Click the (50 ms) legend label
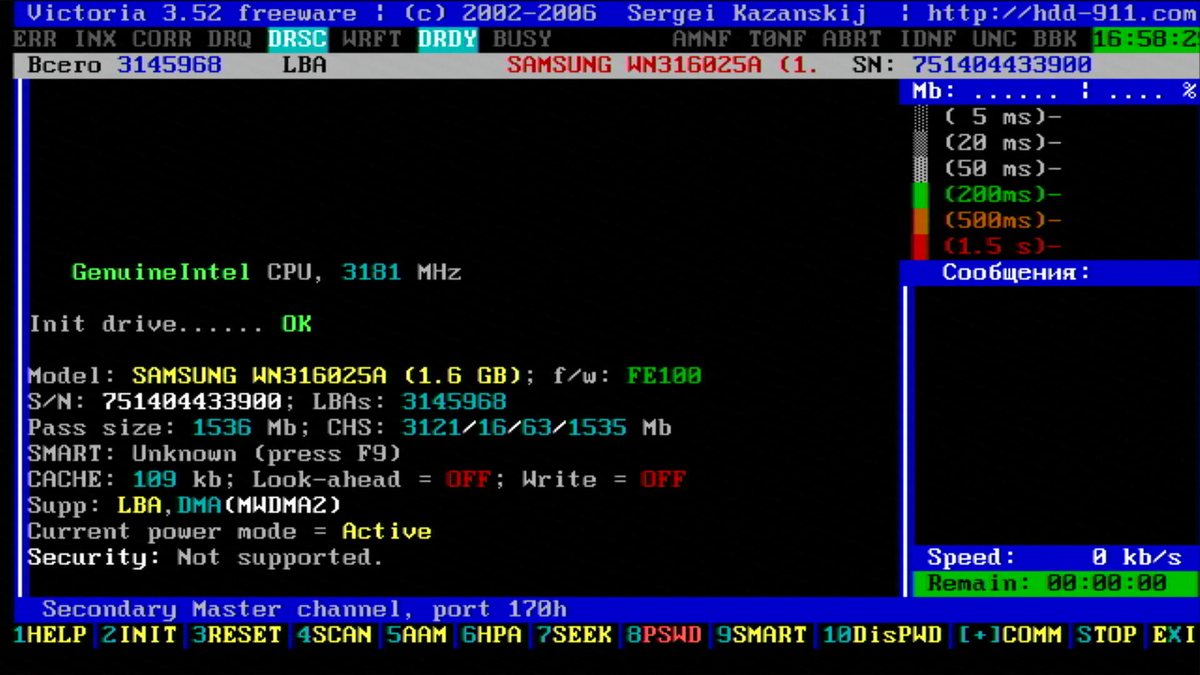 pyautogui.click(x=1003, y=169)
